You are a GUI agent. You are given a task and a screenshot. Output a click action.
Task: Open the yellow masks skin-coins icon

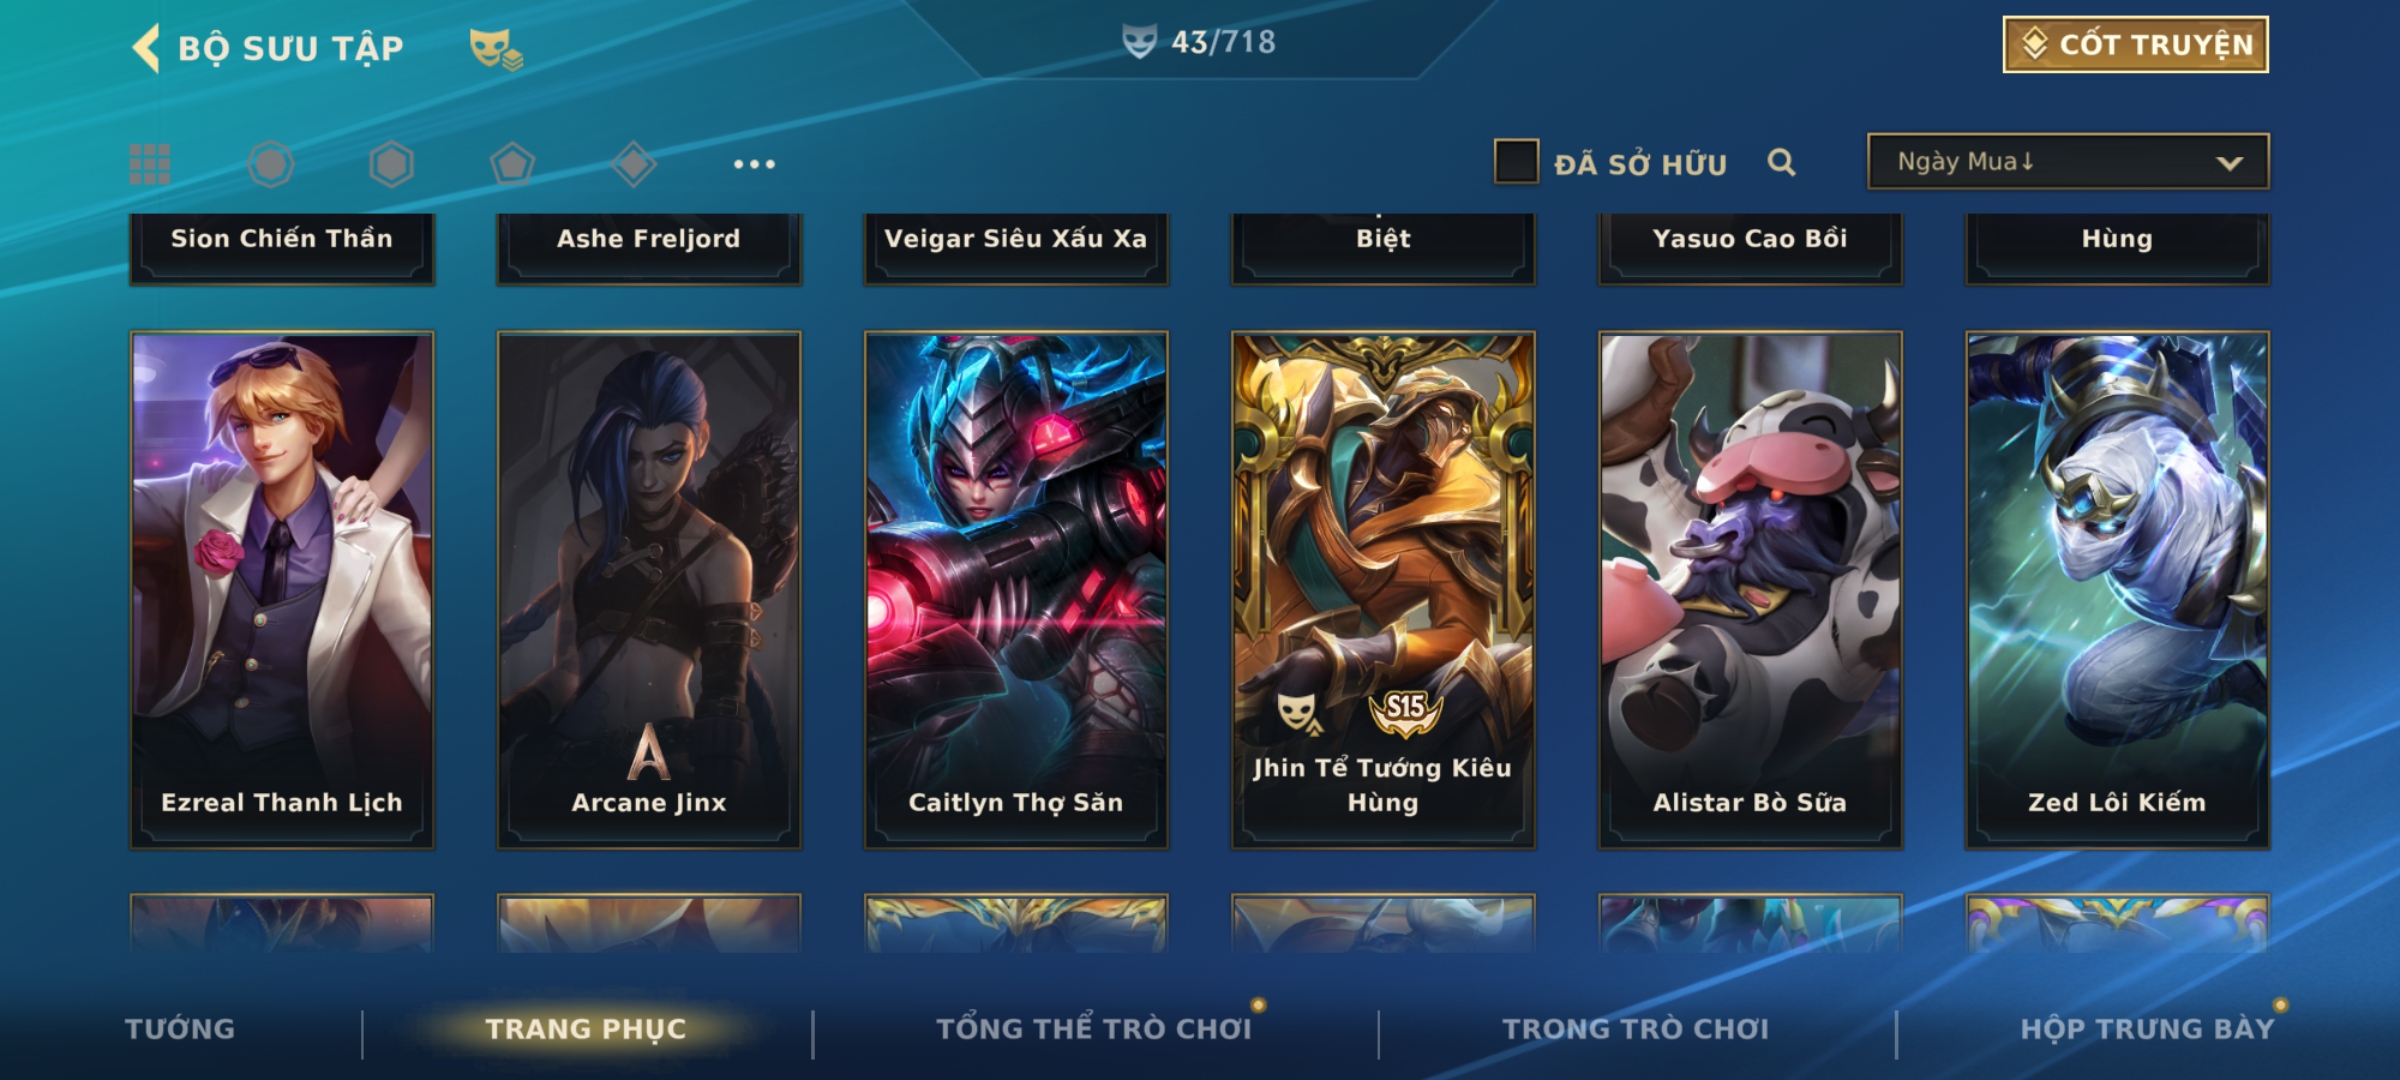click(x=496, y=49)
